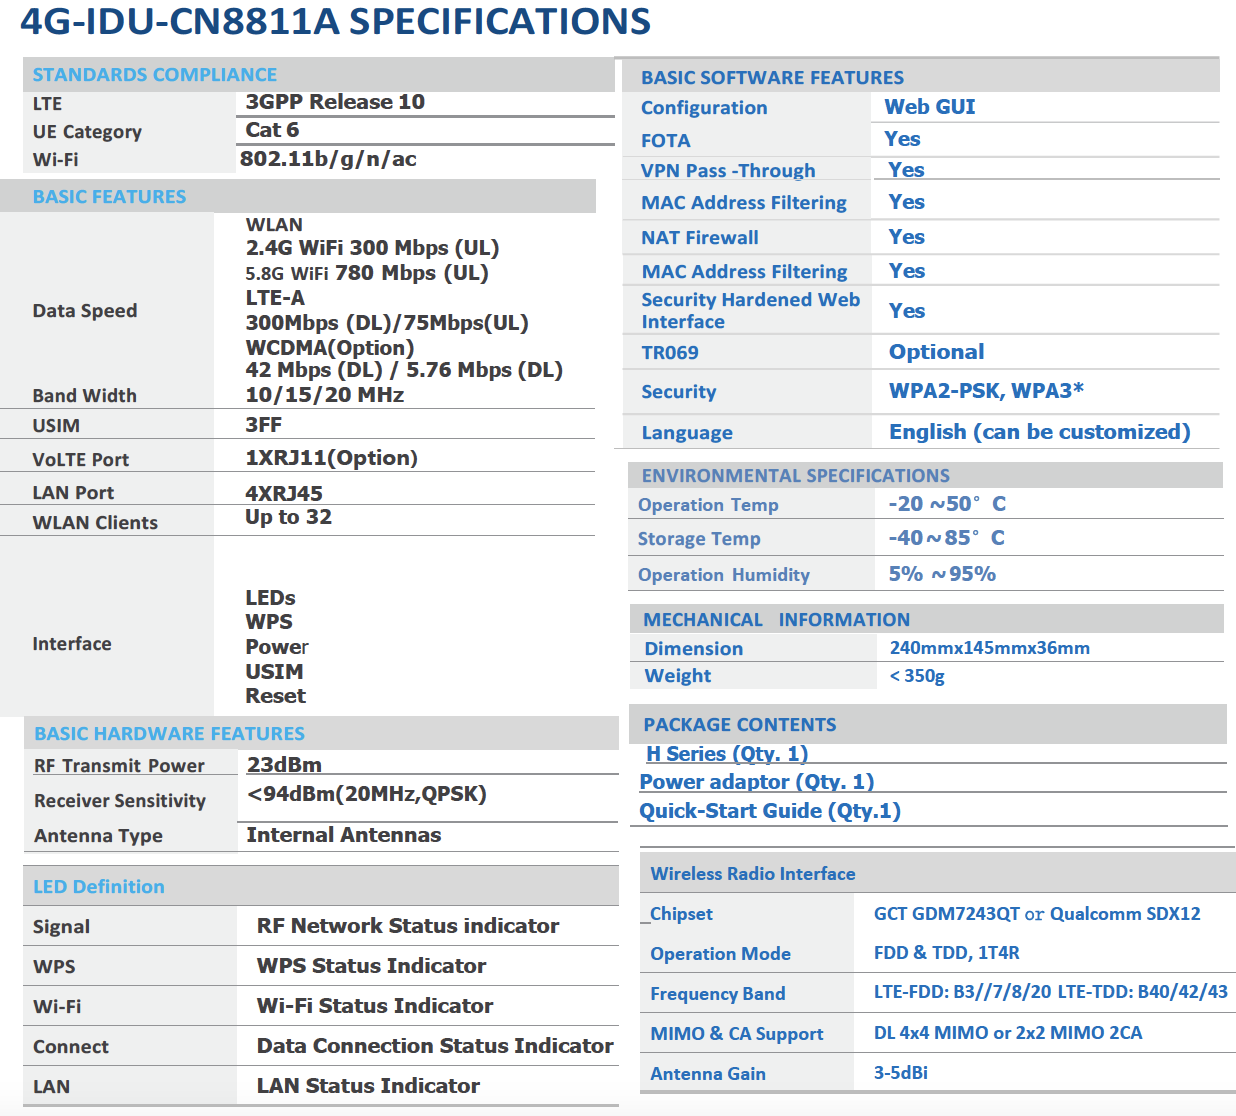Select GCT GDM7243QT or Qualcomm SDX12 chipset
The image size is (1236, 1116).
pos(1037,914)
